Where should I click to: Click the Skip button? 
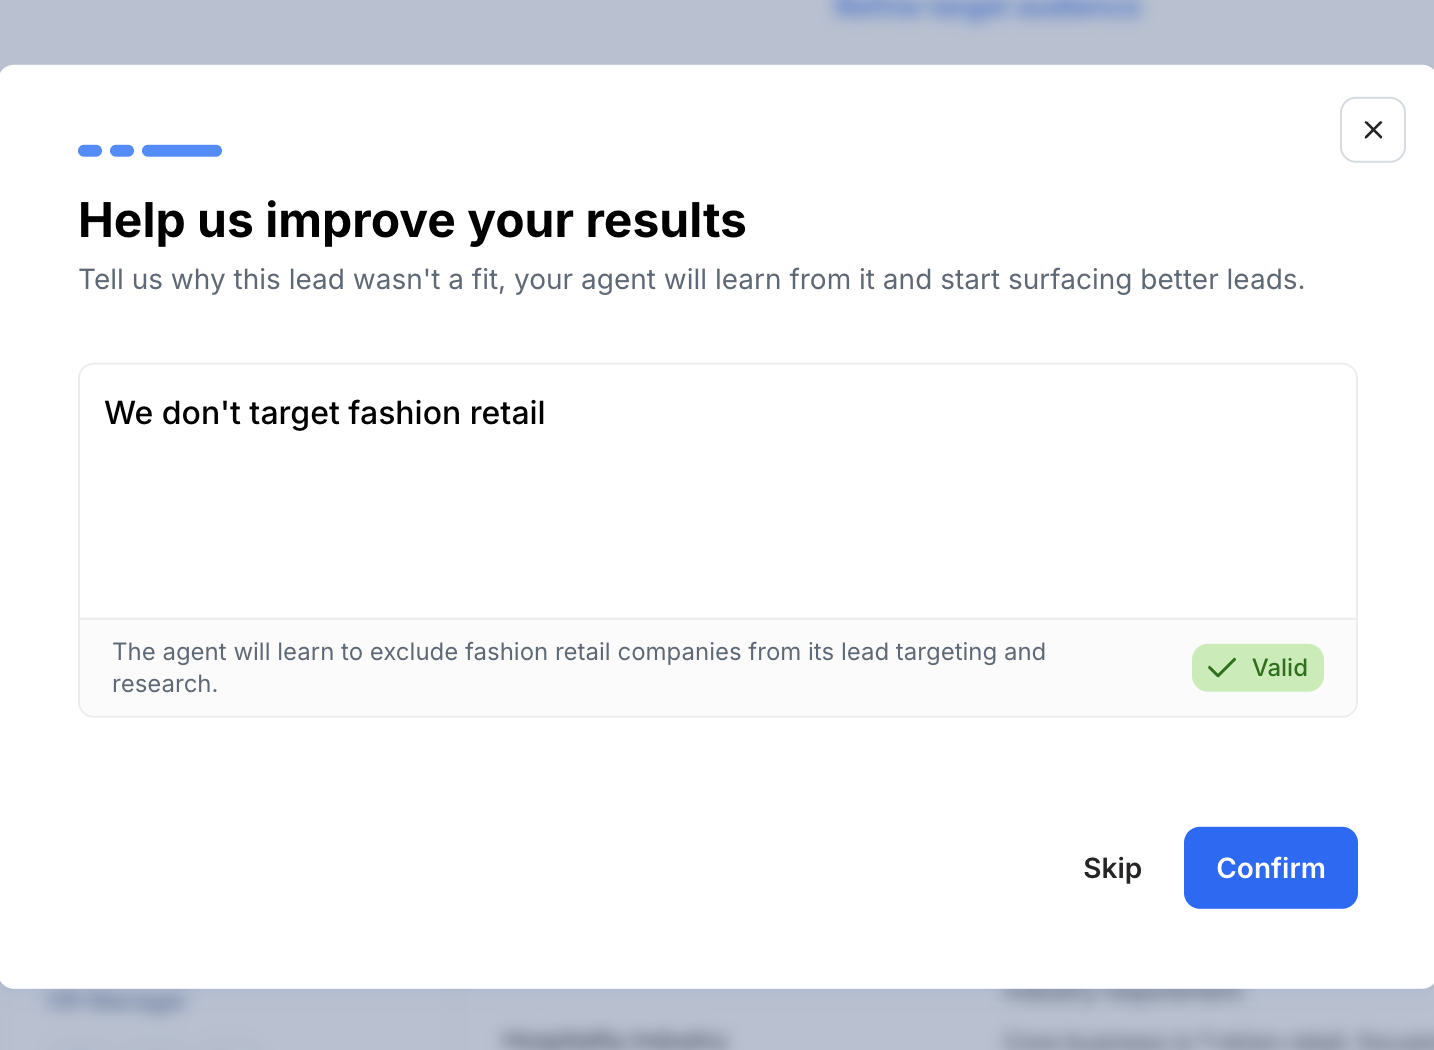pyautogui.click(x=1112, y=868)
